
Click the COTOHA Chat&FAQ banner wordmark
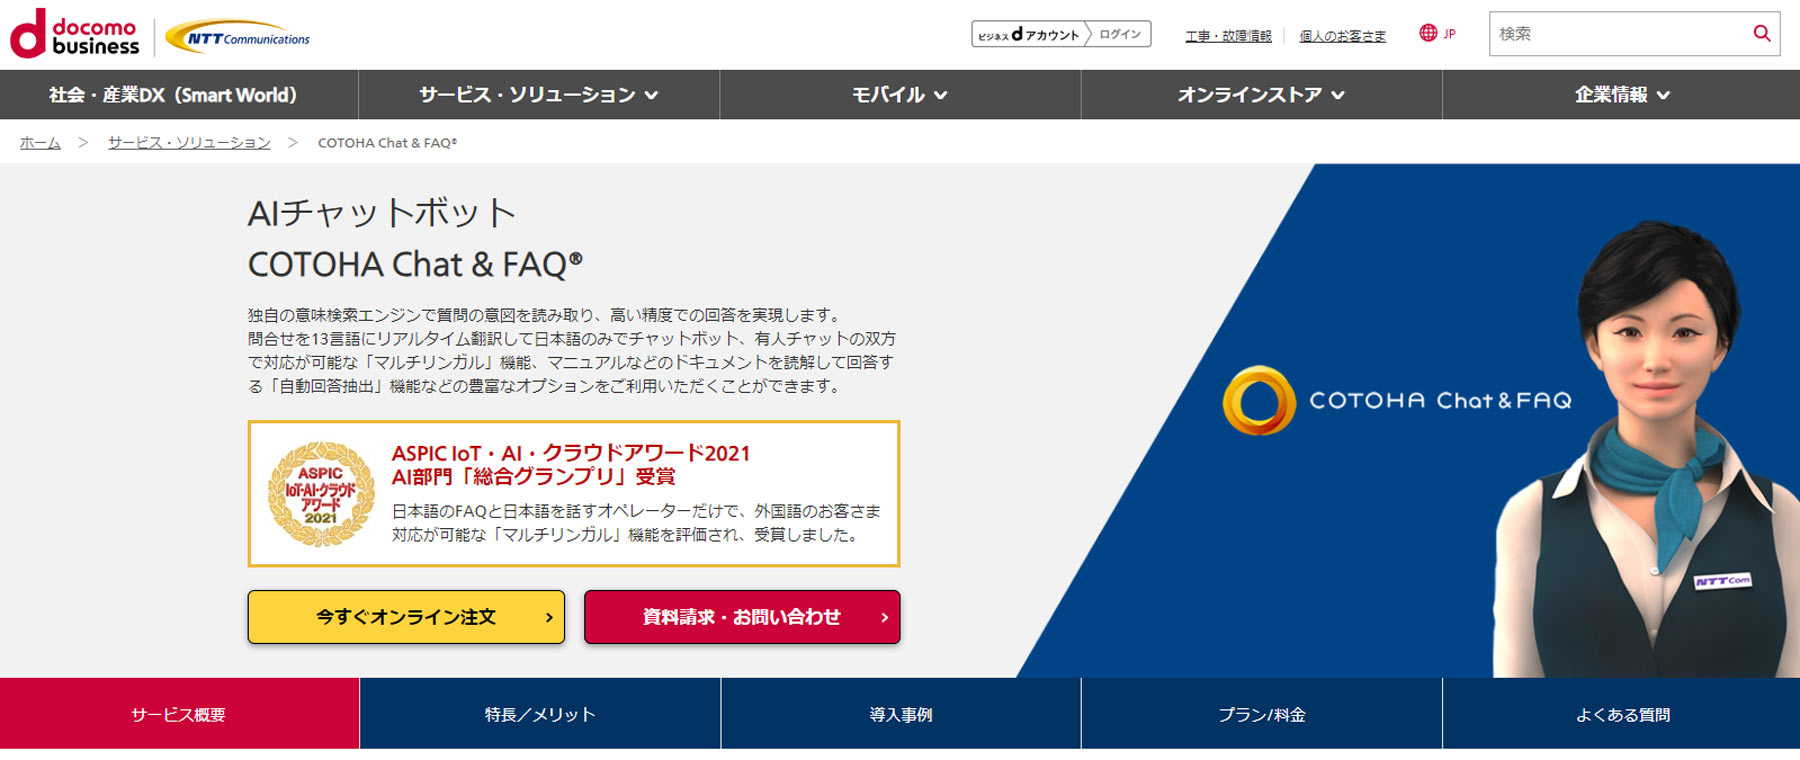point(1440,400)
